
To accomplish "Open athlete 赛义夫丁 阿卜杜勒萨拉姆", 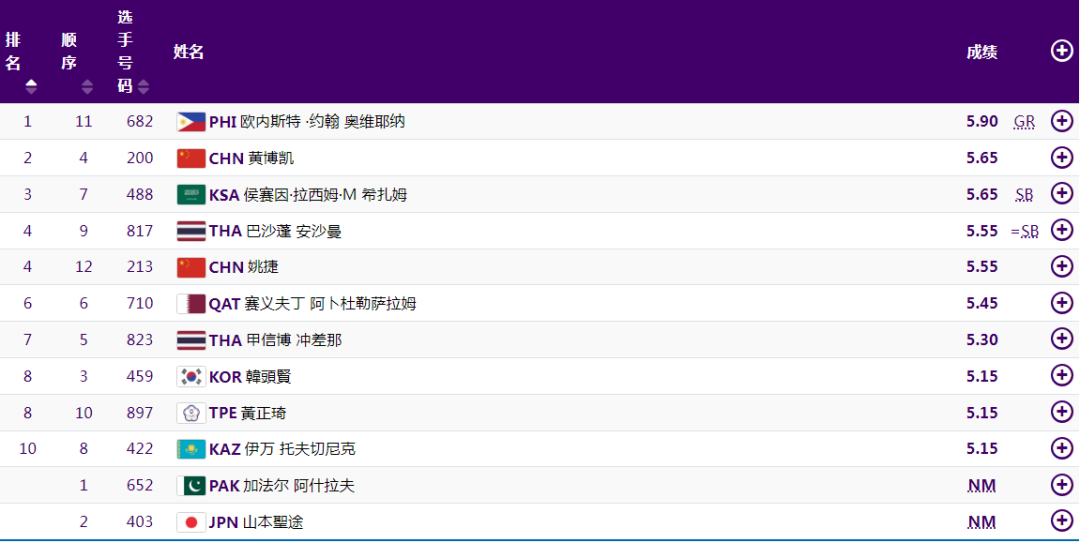I will 331,304.
